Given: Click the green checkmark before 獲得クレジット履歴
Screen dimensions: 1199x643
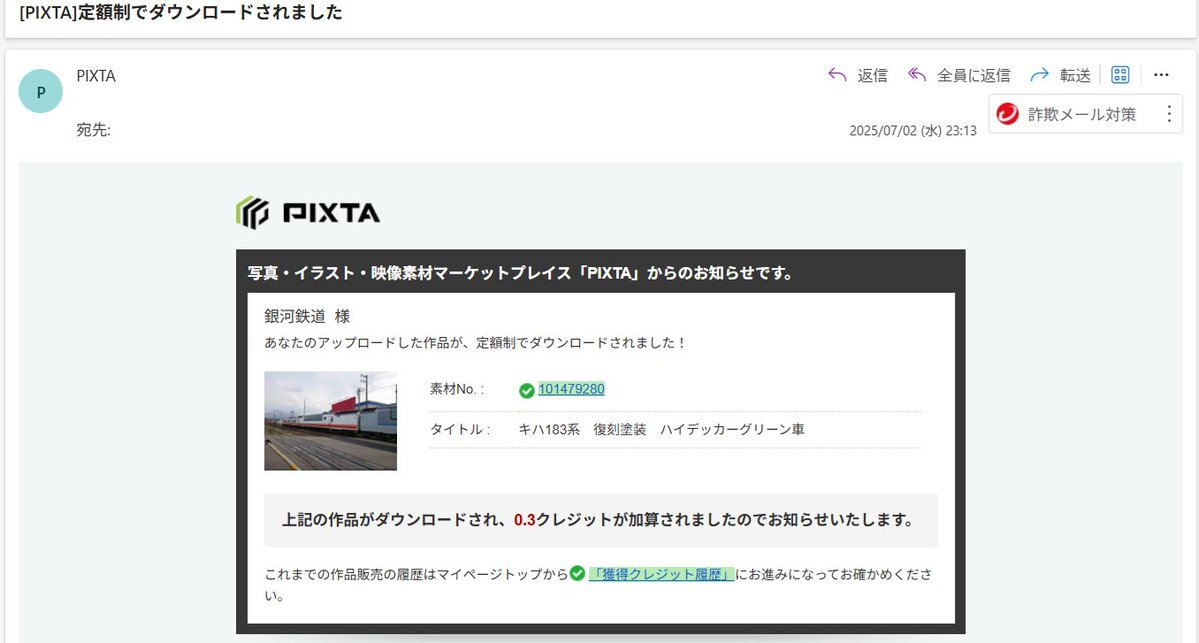Looking at the screenshot, I should pyautogui.click(x=577, y=573).
